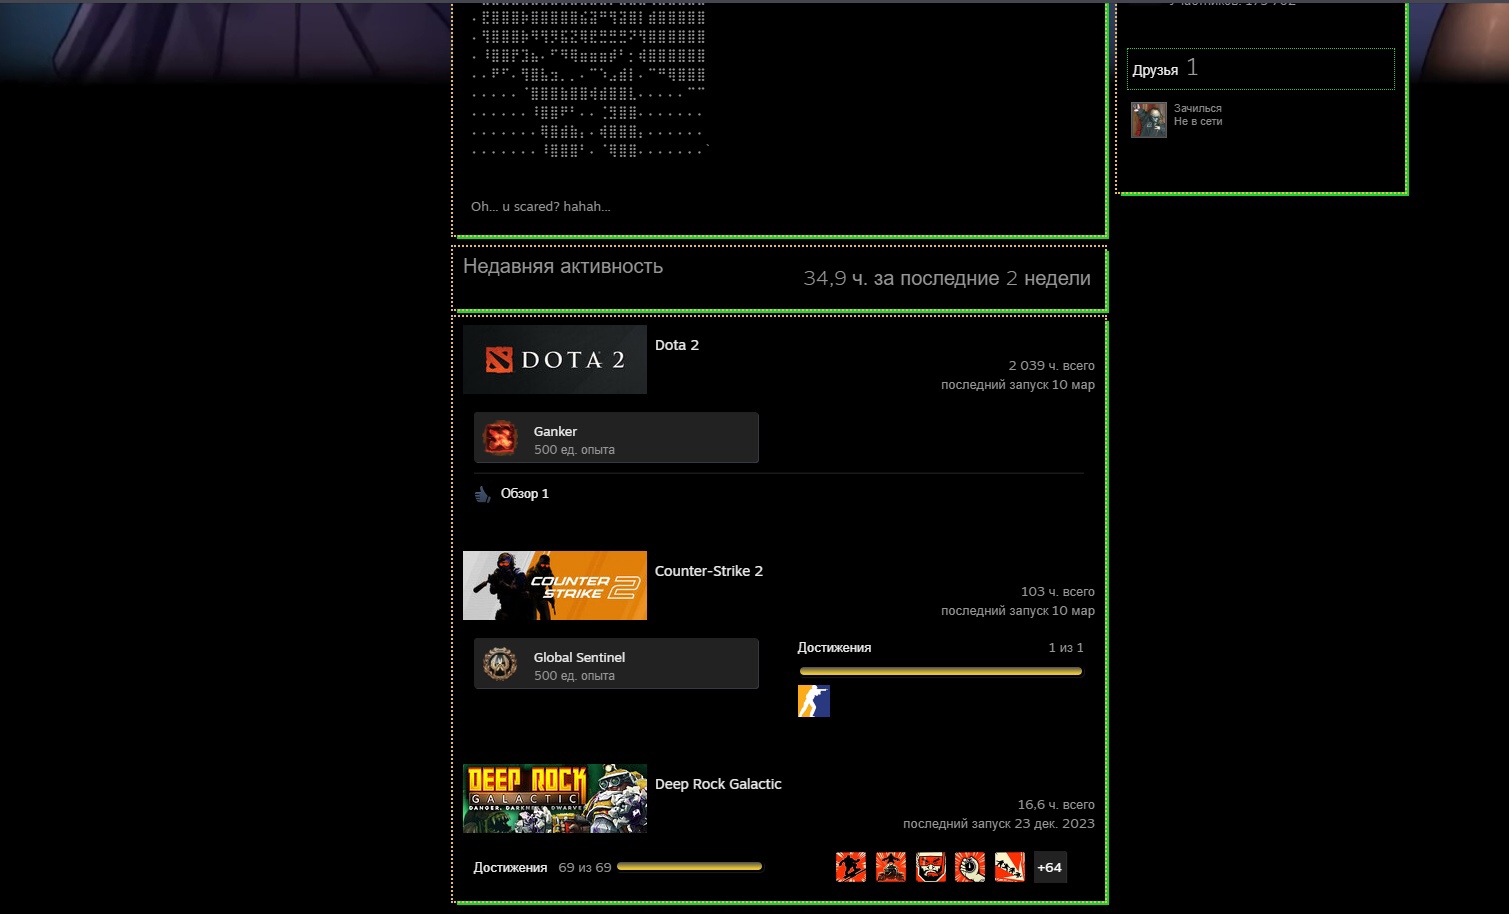This screenshot has height=914, width=1509.
Task: Click the fourth Deep Rock achievement eye icon
Action: pos(970,867)
